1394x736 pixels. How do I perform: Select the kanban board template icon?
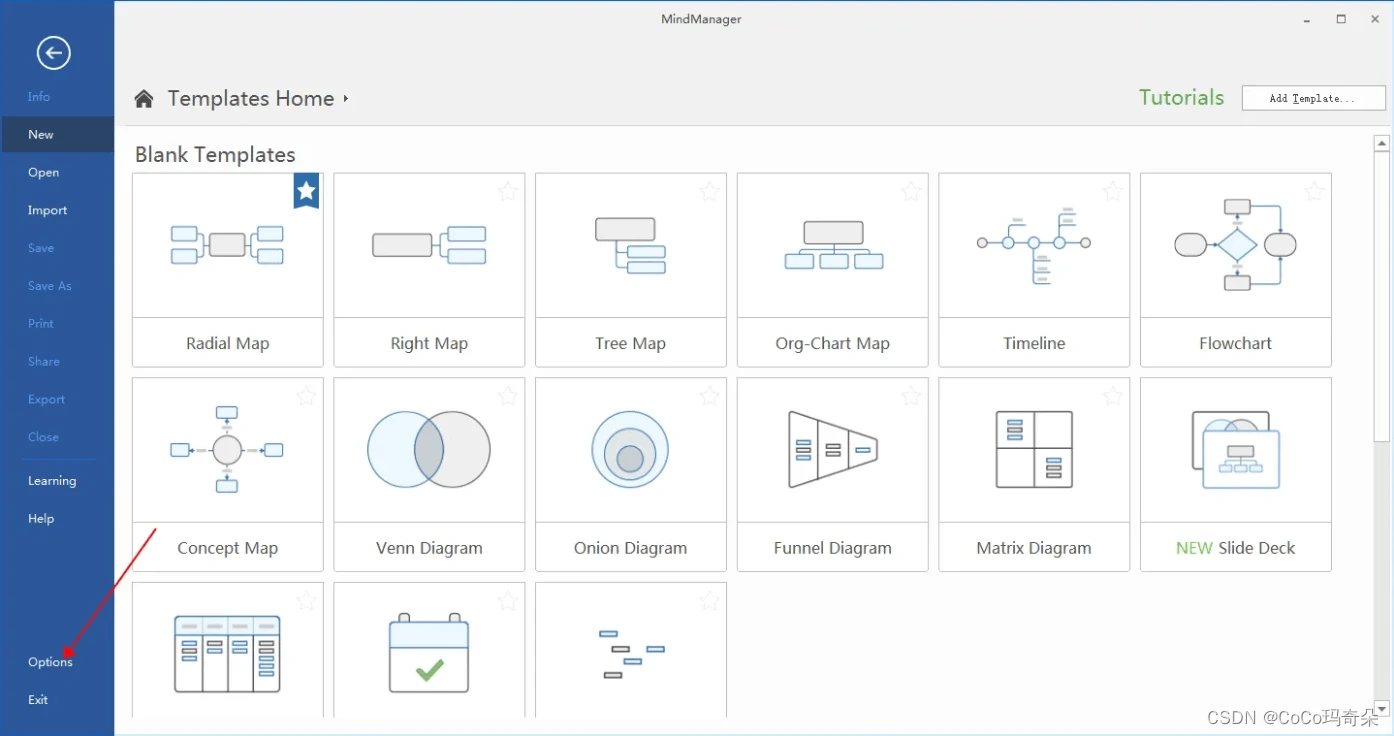coord(227,654)
